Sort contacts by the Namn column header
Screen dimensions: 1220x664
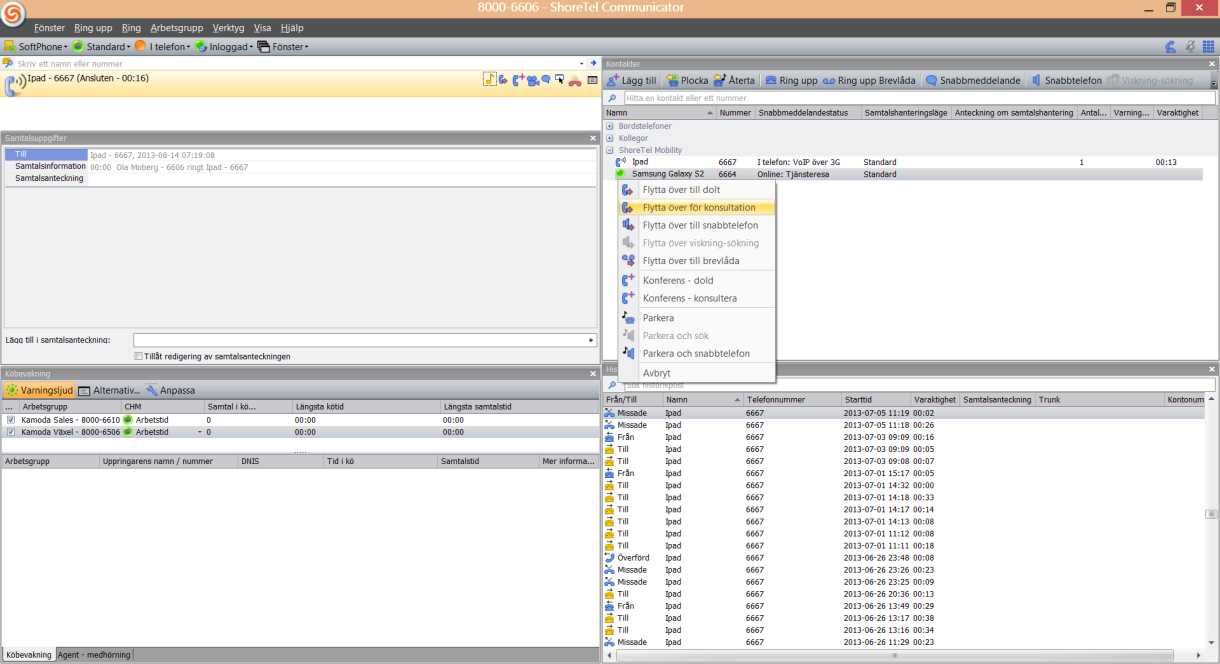click(x=660, y=113)
